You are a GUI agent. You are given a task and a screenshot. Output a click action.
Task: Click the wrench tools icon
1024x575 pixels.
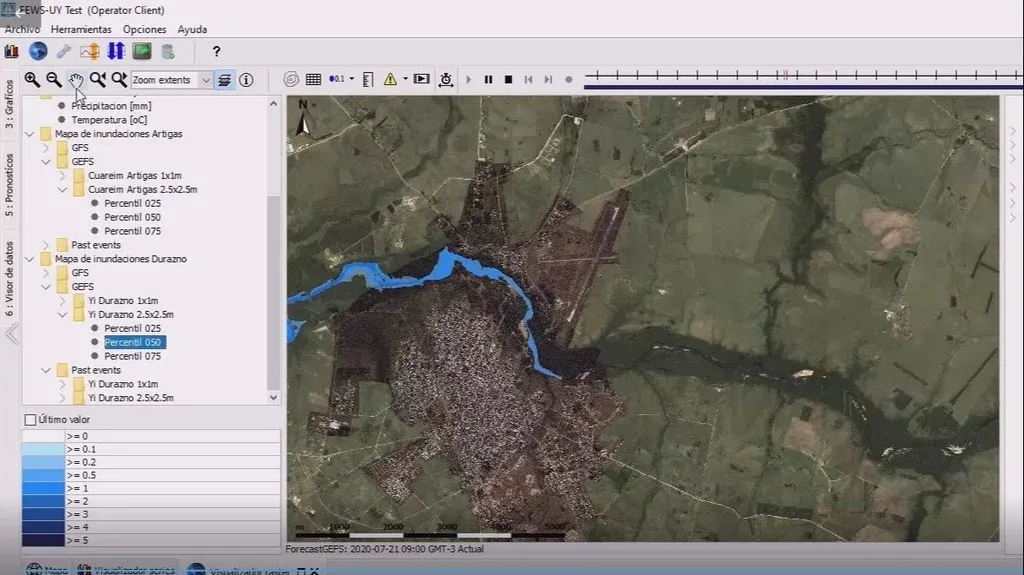pos(64,51)
